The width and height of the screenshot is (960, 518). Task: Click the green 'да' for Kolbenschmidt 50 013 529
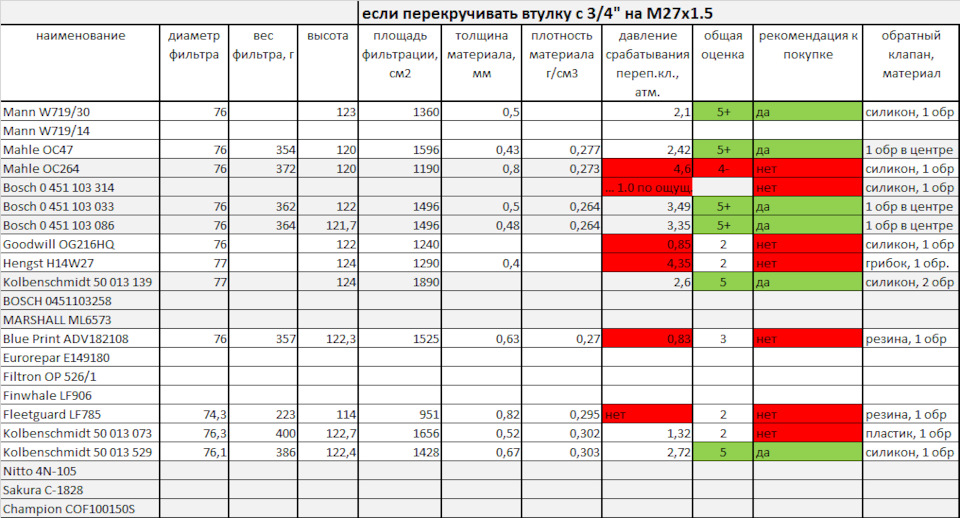pos(808,452)
